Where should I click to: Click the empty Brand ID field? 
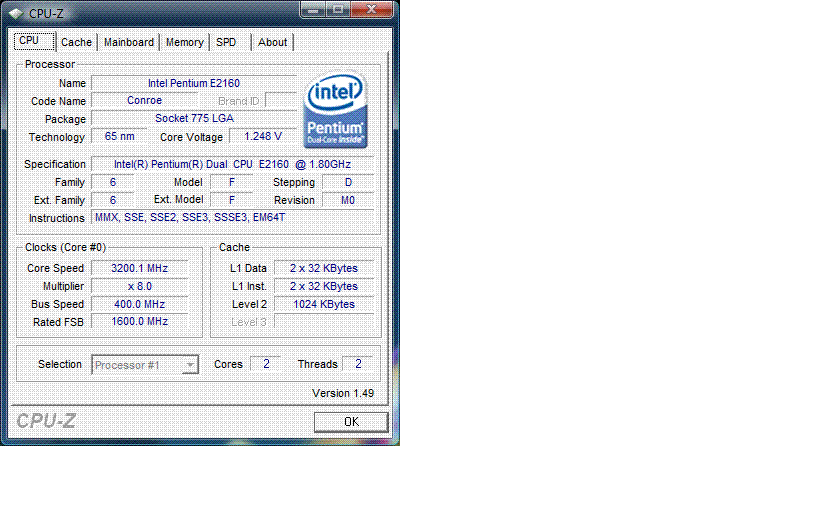(281, 100)
